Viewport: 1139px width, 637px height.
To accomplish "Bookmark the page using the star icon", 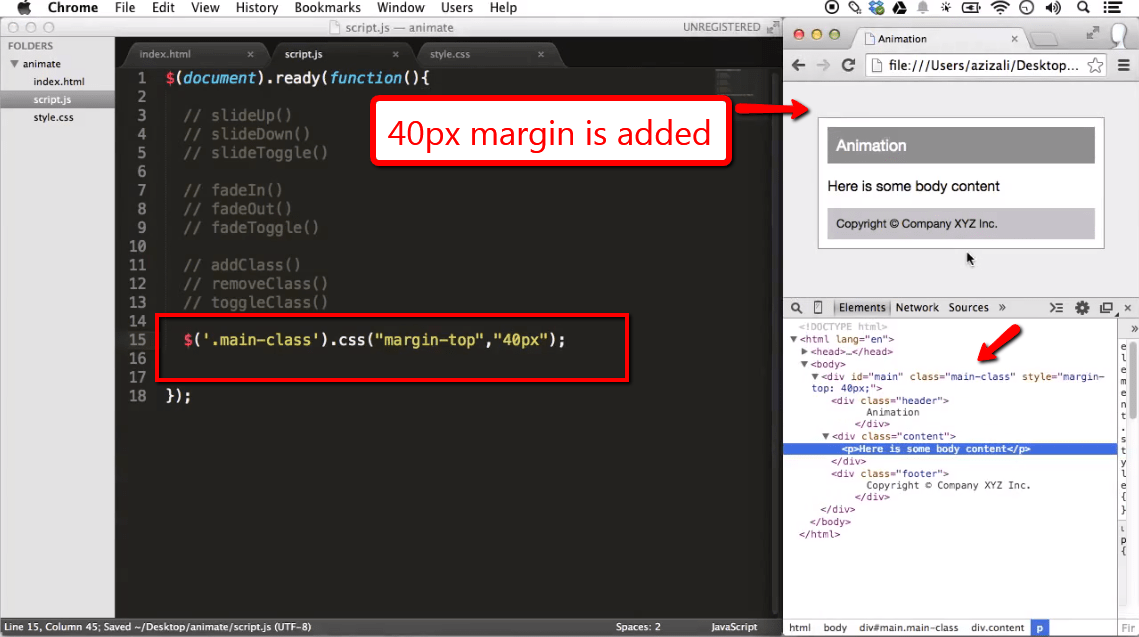I will pos(1095,64).
